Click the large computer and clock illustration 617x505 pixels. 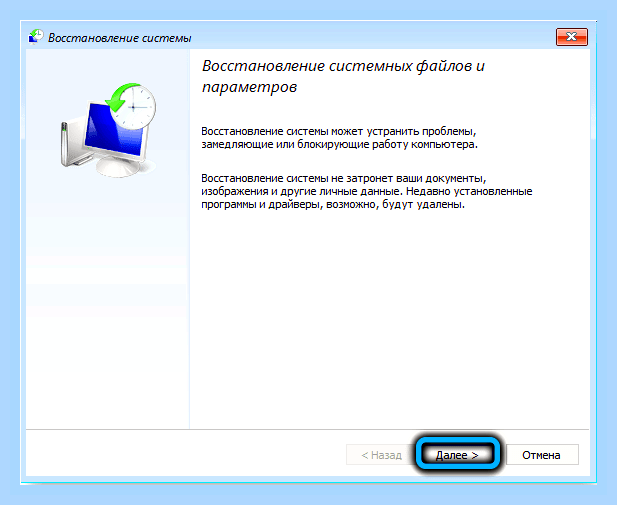[108, 129]
